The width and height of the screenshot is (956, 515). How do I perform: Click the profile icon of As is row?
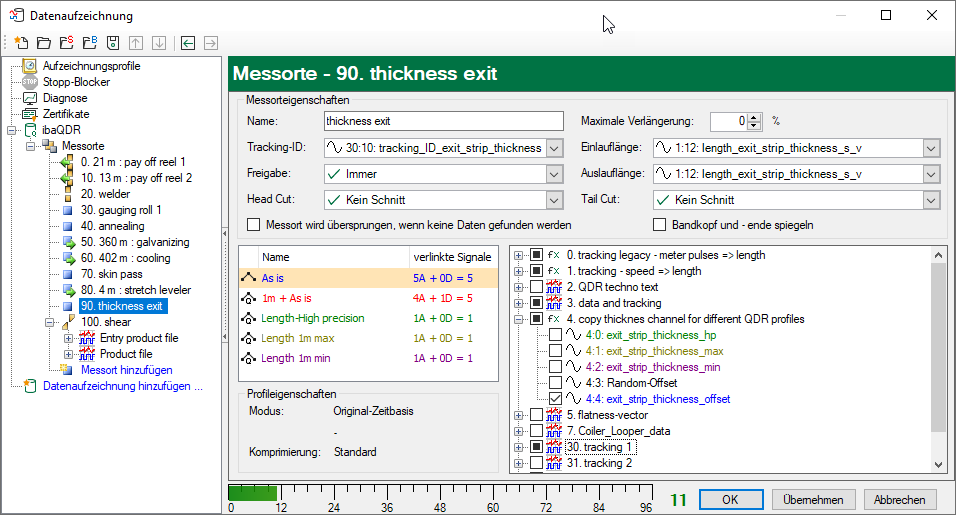pyautogui.click(x=248, y=278)
